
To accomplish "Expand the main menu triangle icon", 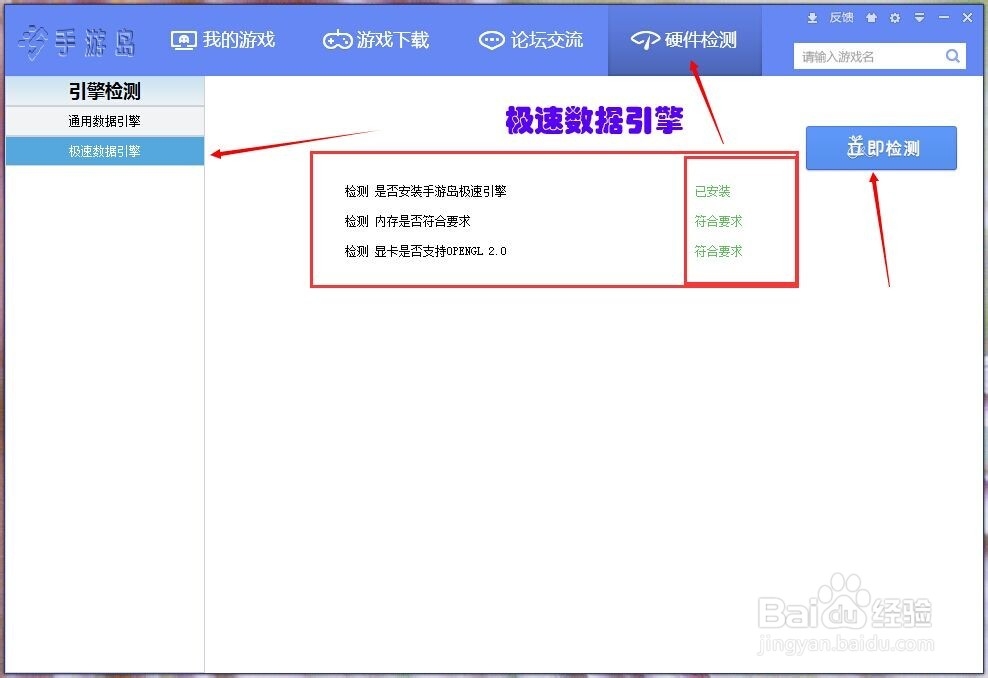I will tap(919, 18).
